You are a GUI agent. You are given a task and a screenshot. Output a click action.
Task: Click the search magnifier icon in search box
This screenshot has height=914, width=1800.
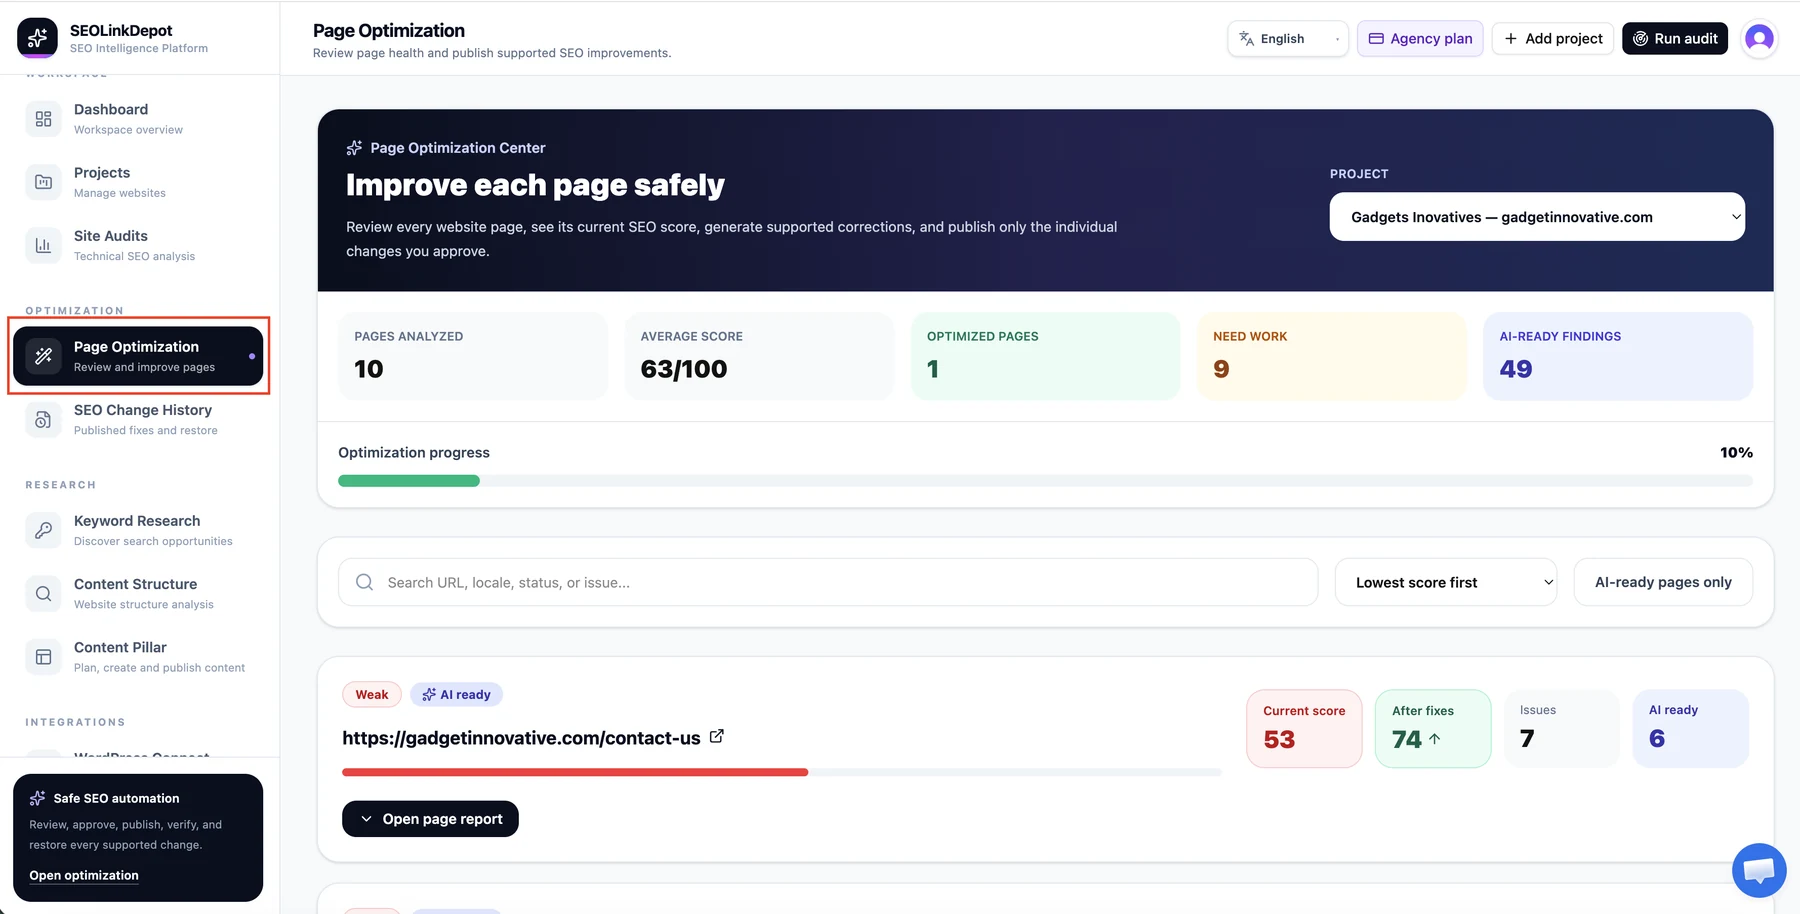coord(365,582)
